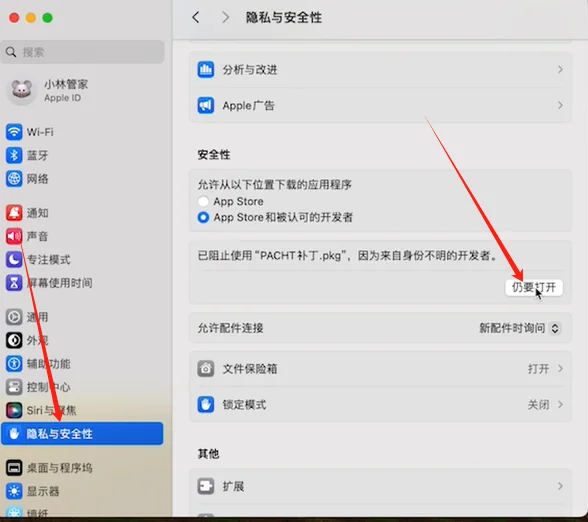Go back with the left arrow button
The height and width of the screenshot is (522, 588).
pos(196,17)
